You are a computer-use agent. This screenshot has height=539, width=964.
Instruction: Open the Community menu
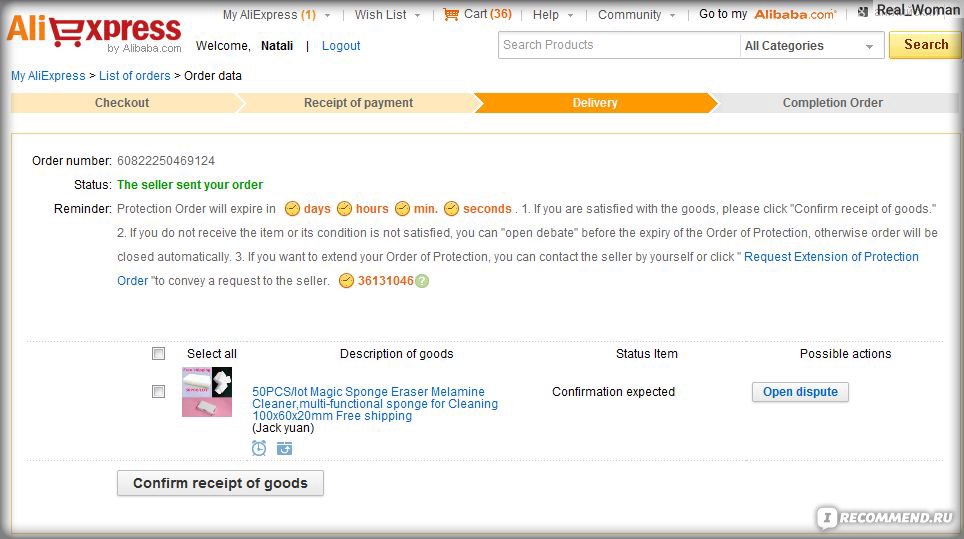coord(636,15)
